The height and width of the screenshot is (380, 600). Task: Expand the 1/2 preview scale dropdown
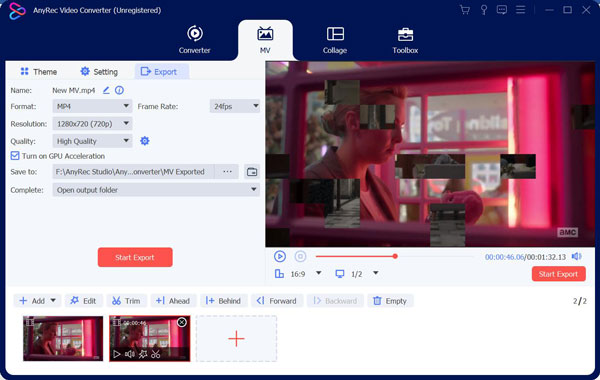tap(376, 273)
